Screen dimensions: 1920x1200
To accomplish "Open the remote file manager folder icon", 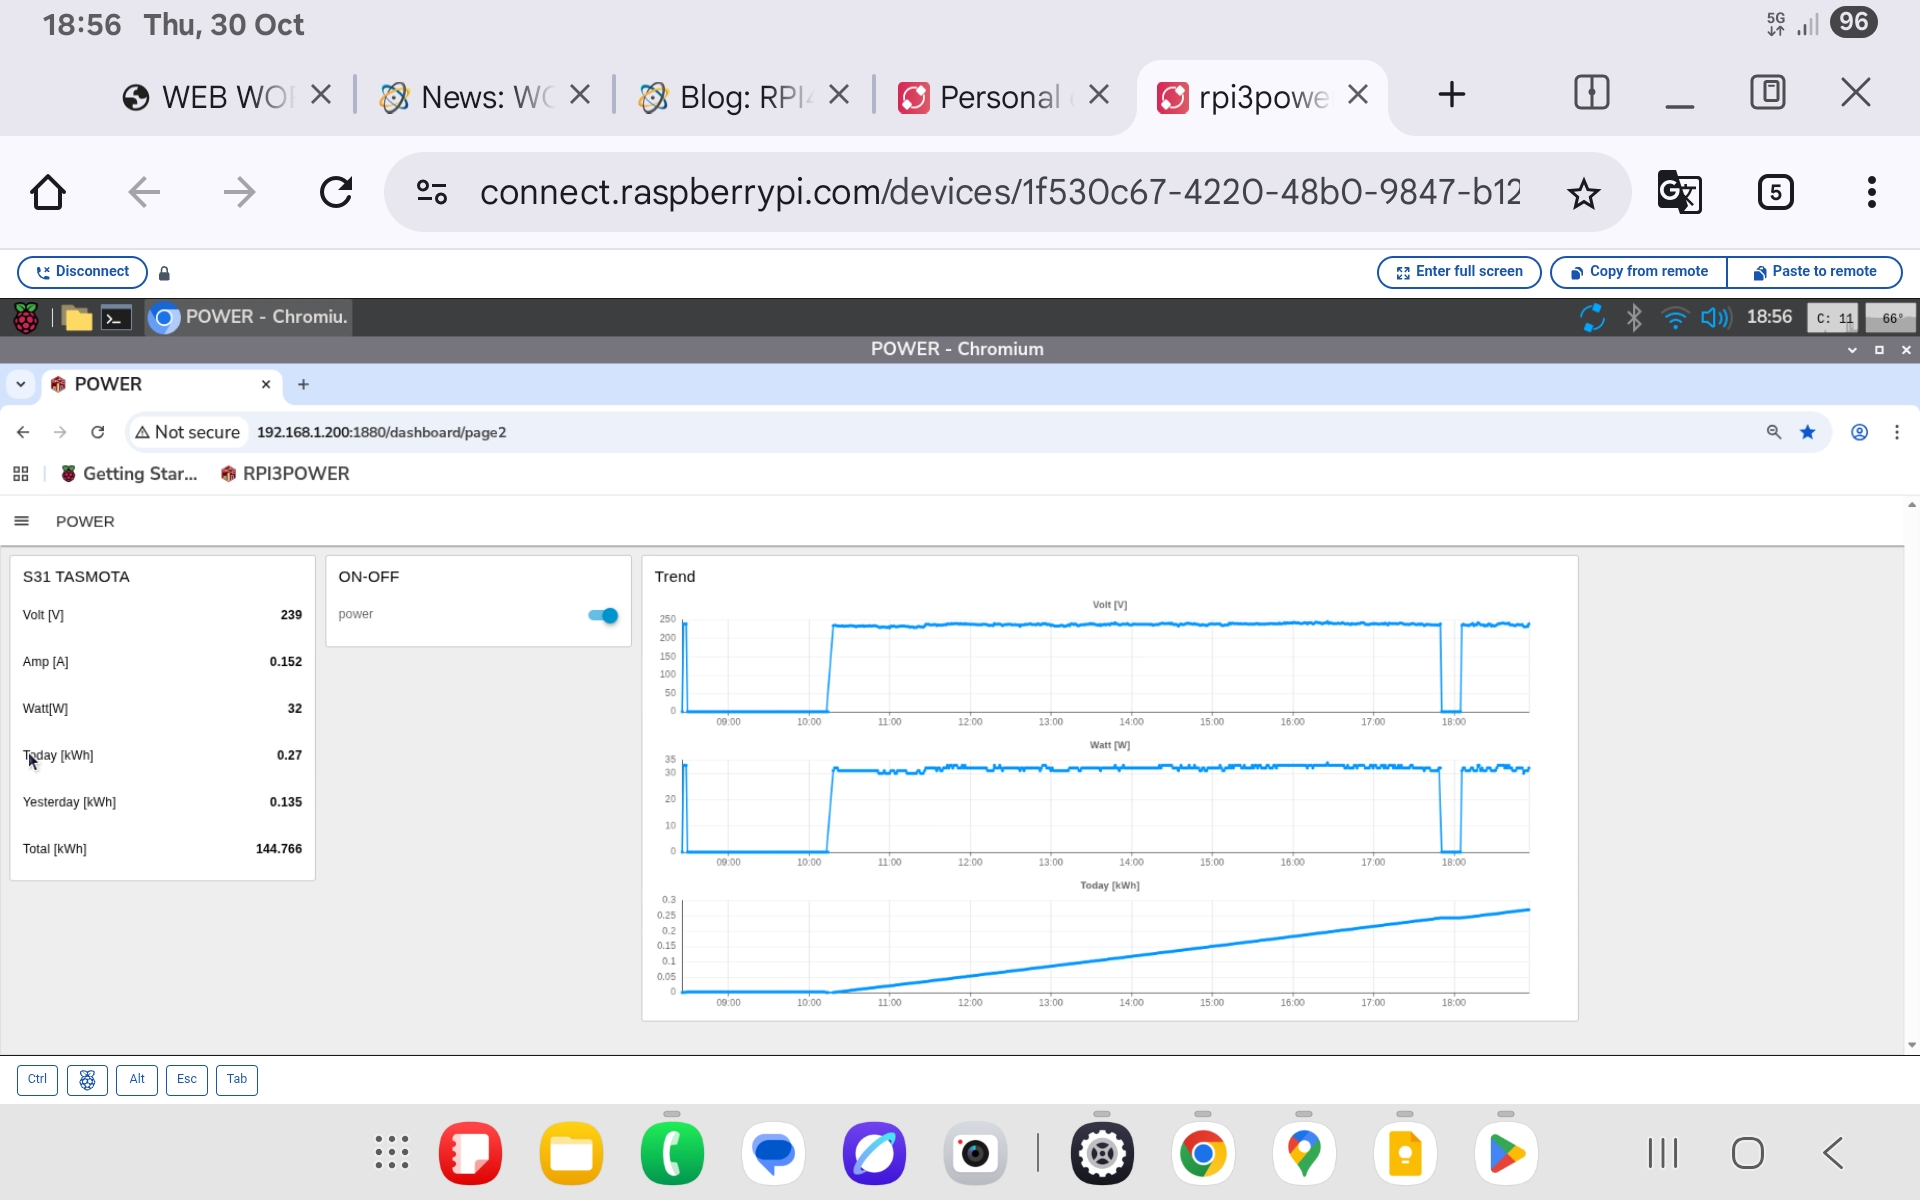I will point(77,318).
